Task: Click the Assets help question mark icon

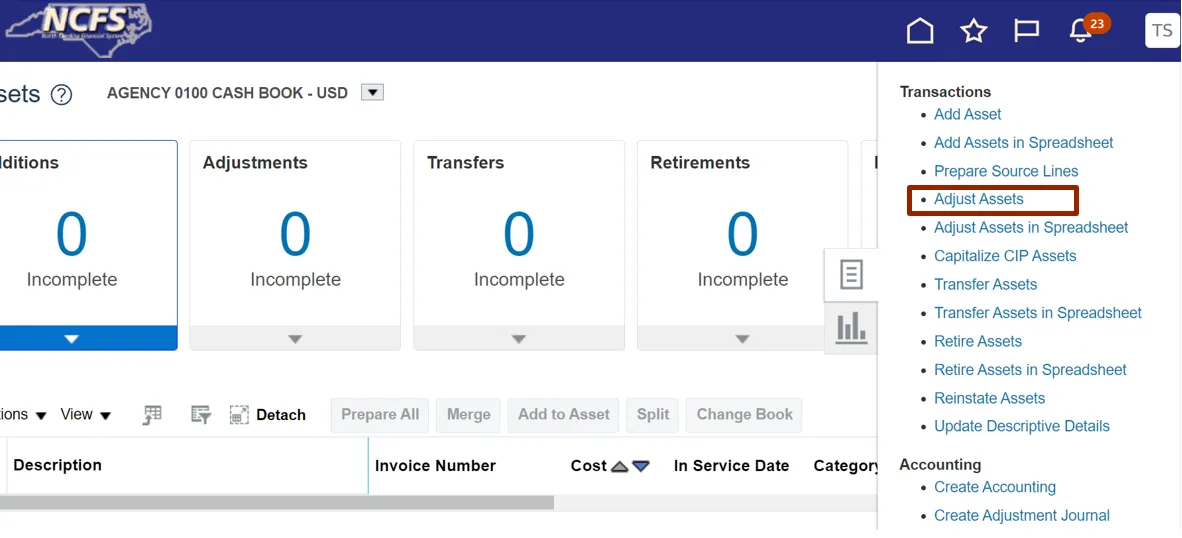Action: (x=62, y=95)
